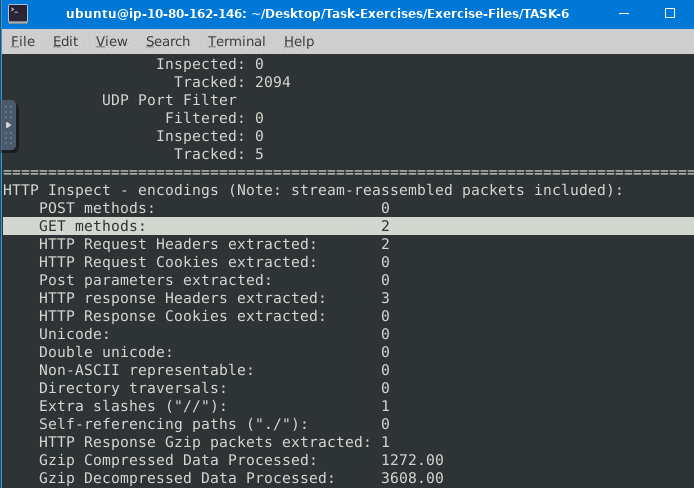Click the highlighted GET methods line

[92, 226]
